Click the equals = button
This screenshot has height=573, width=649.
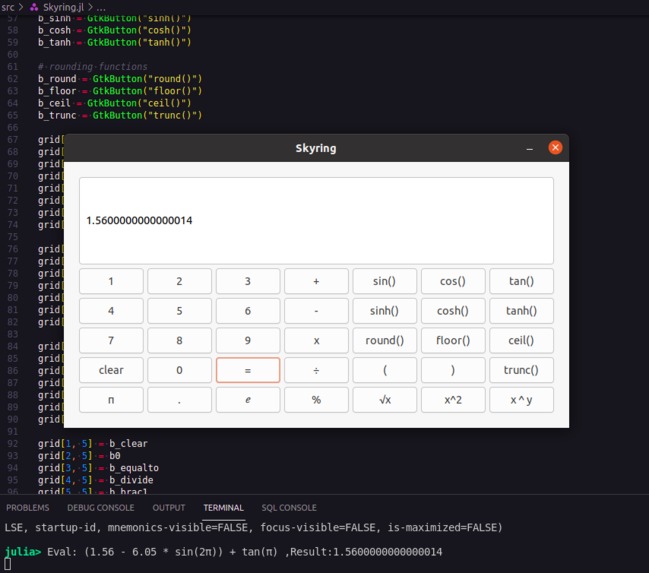pos(248,370)
